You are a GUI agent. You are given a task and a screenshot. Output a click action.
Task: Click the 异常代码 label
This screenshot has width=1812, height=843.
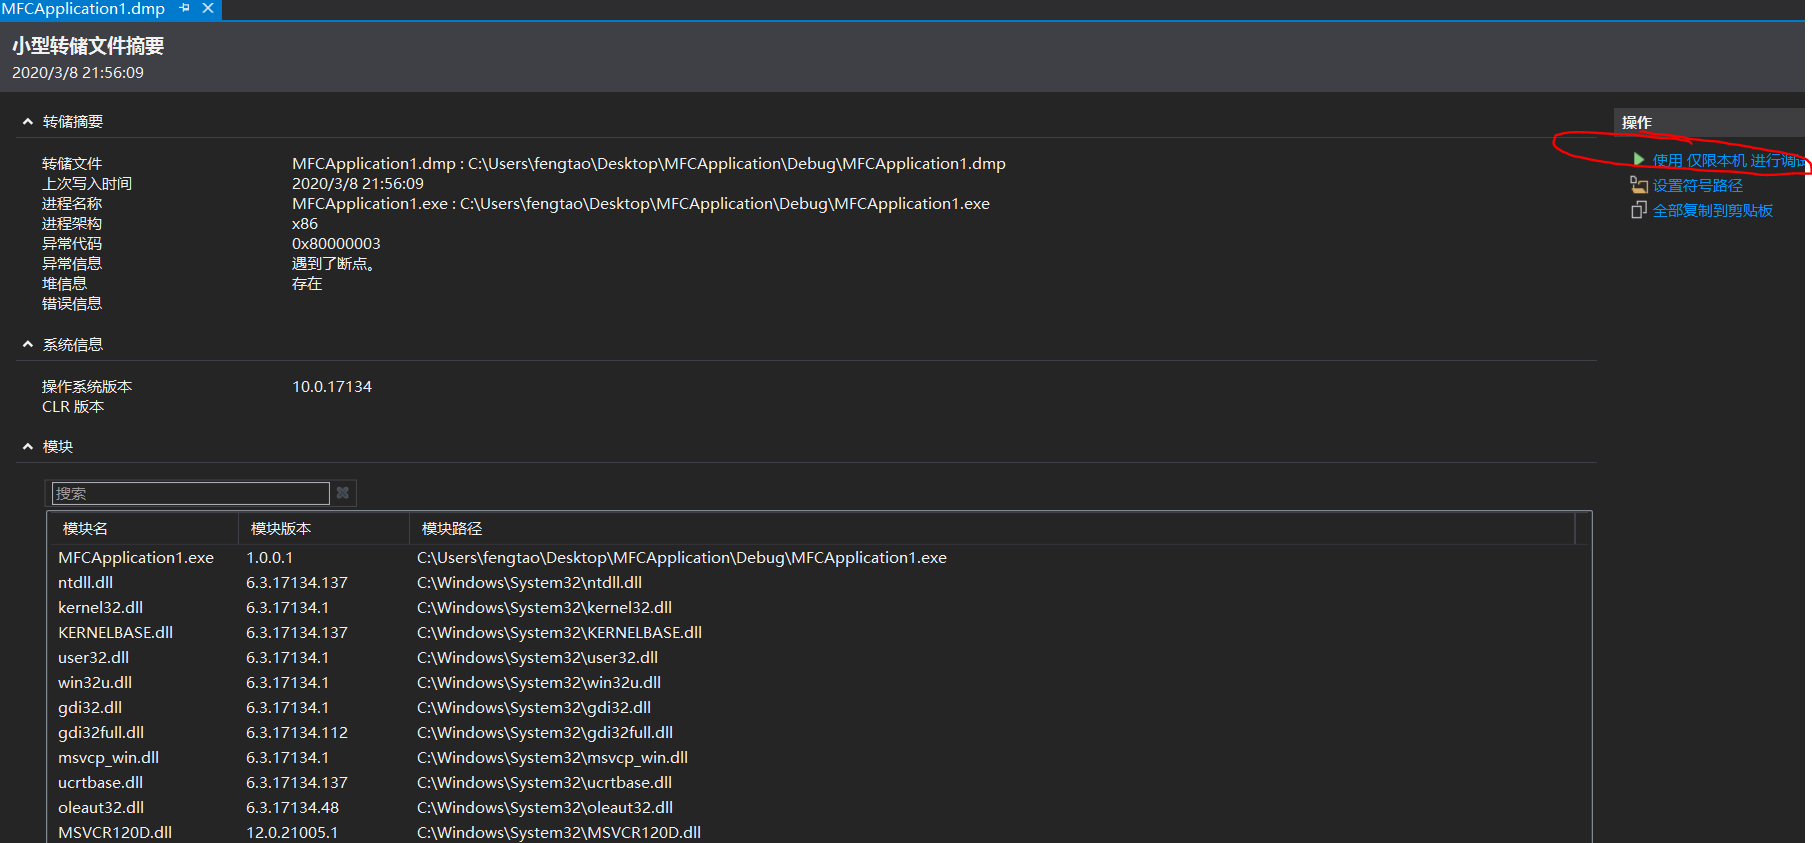72,244
